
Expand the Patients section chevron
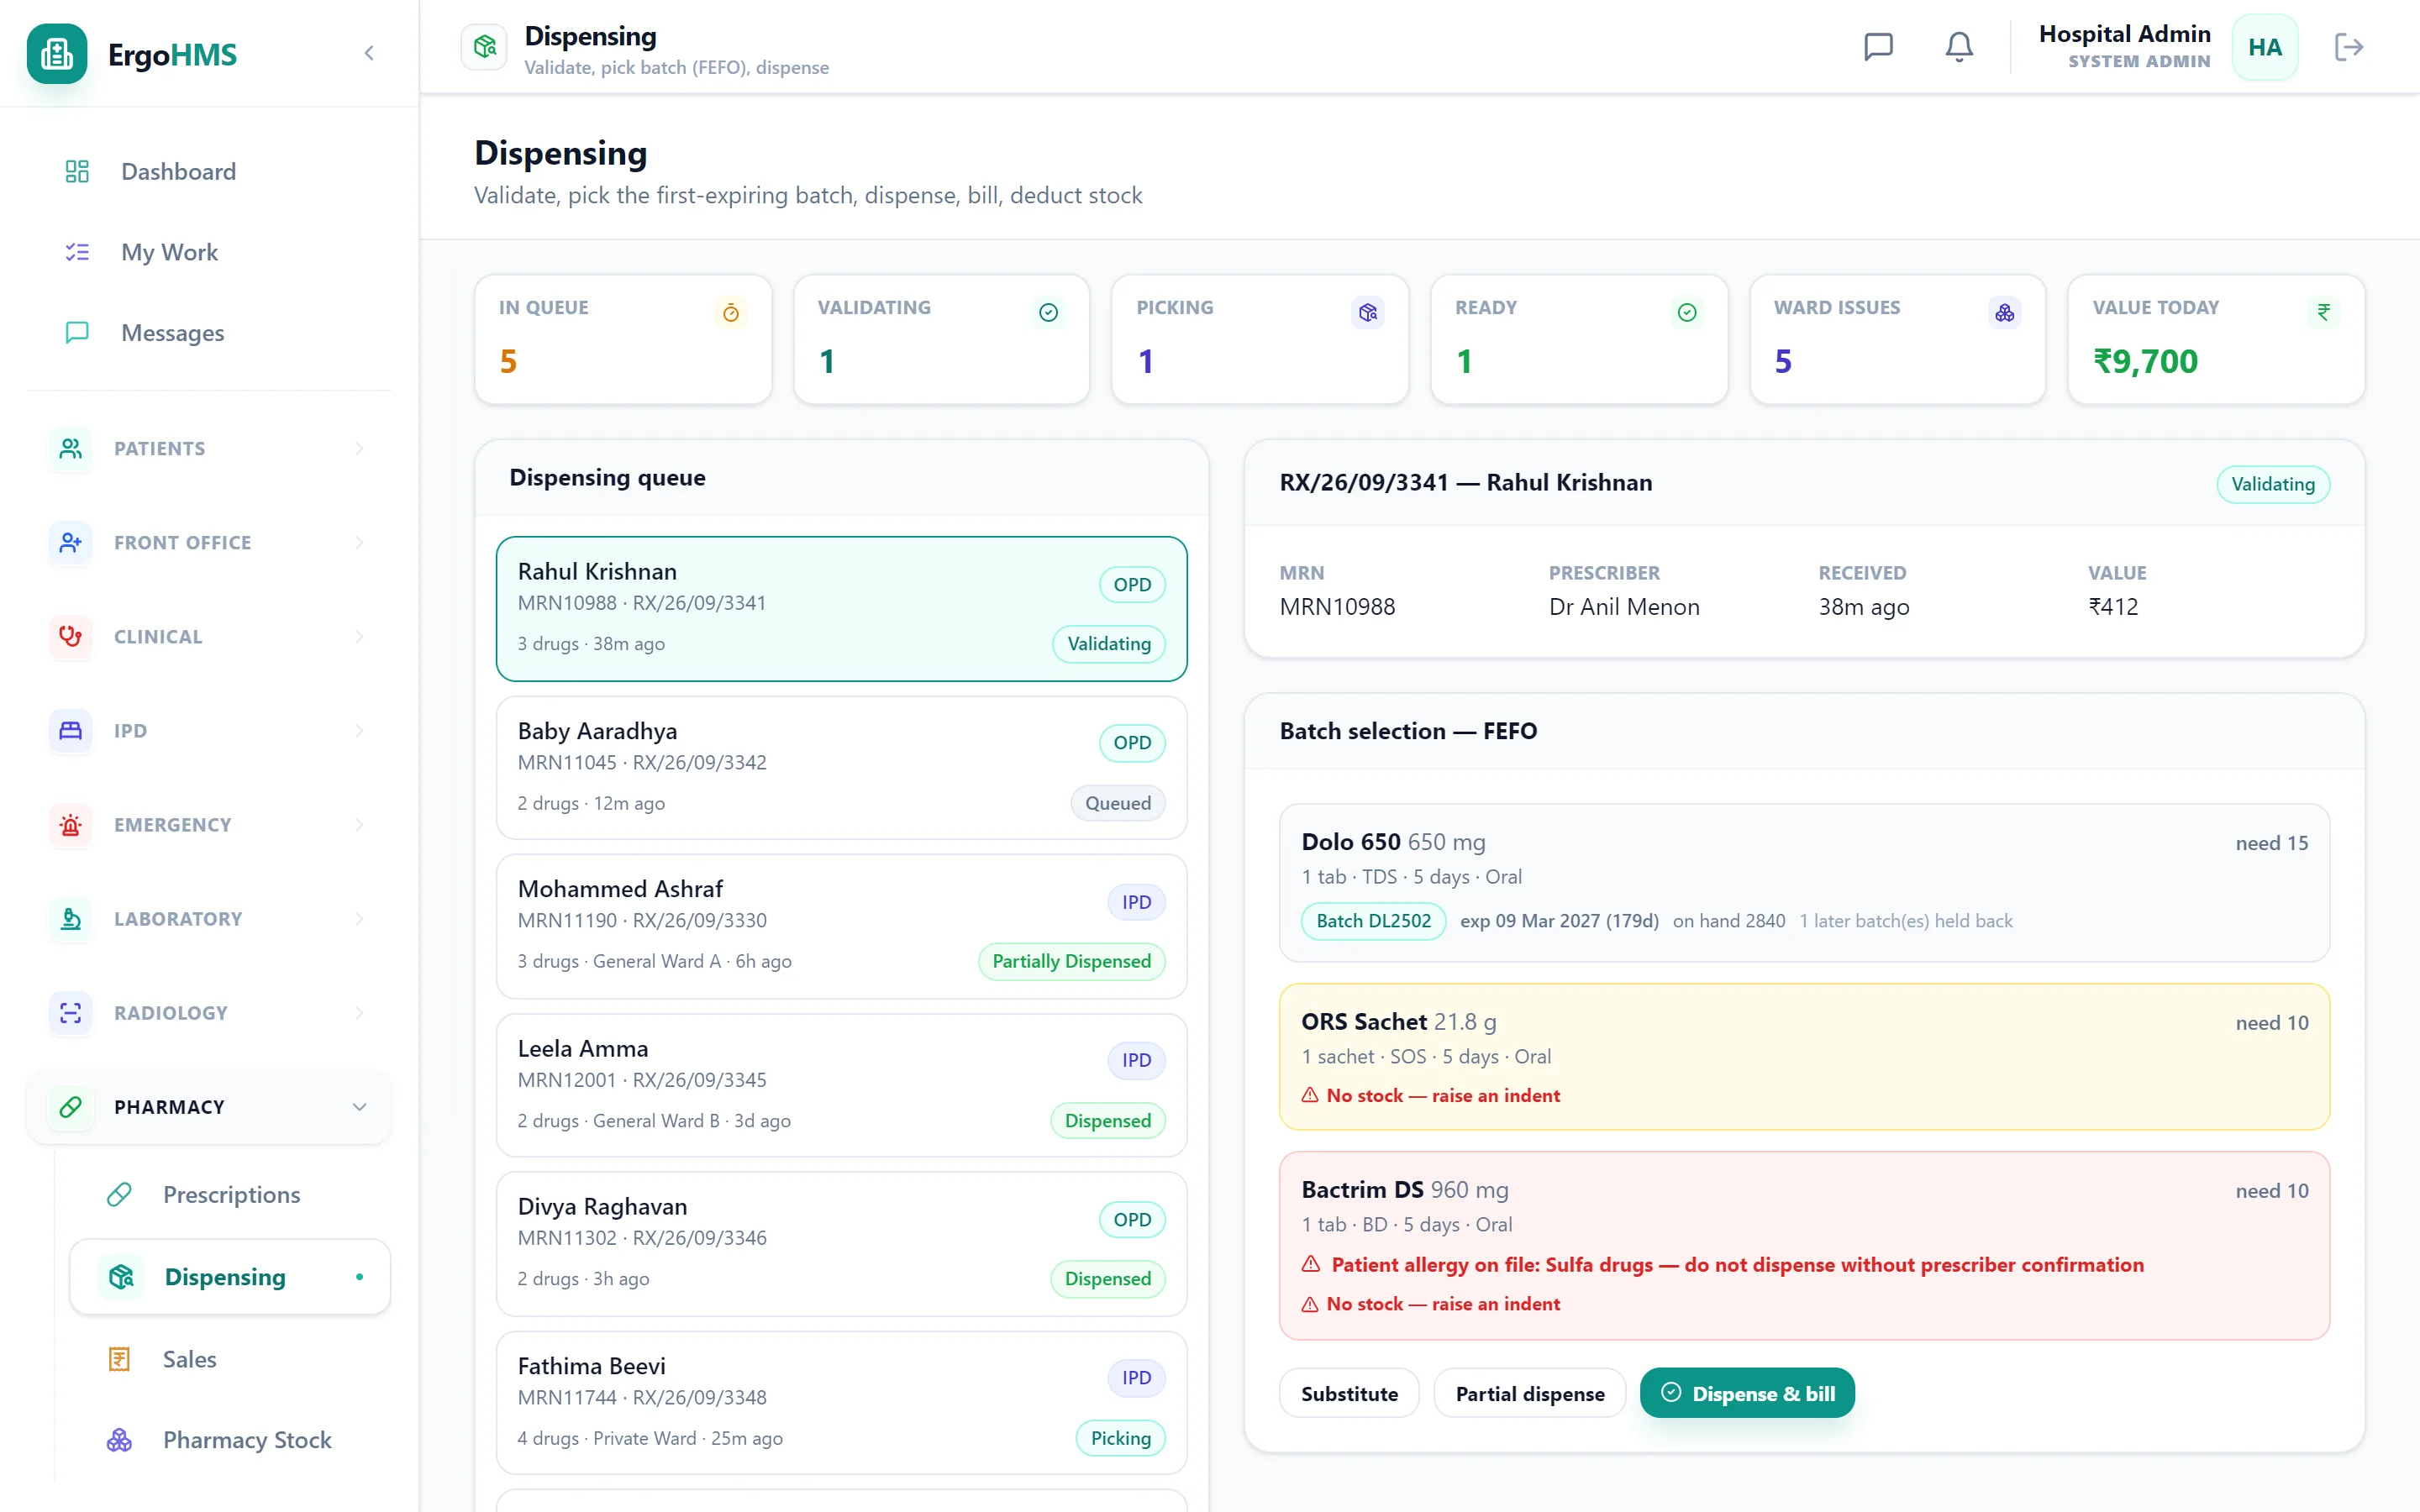(359, 448)
